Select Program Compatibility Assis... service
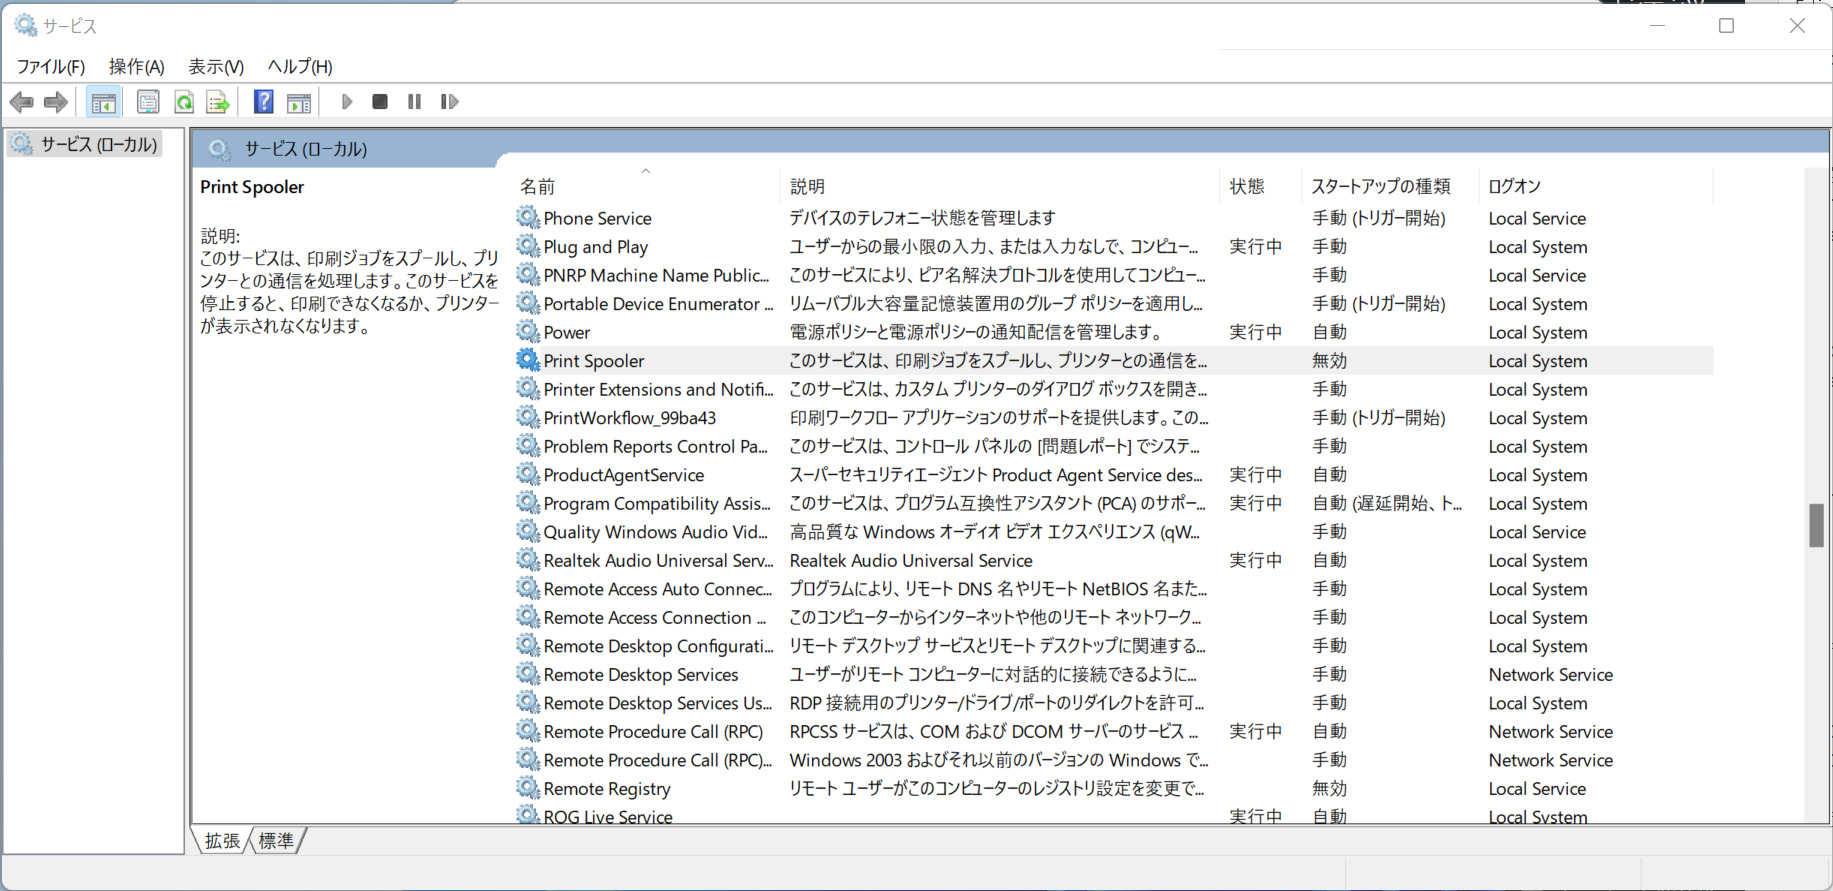Image resolution: width=1833 pixels, height=891 pixels. pyautogui.click(x=657, y=503)
